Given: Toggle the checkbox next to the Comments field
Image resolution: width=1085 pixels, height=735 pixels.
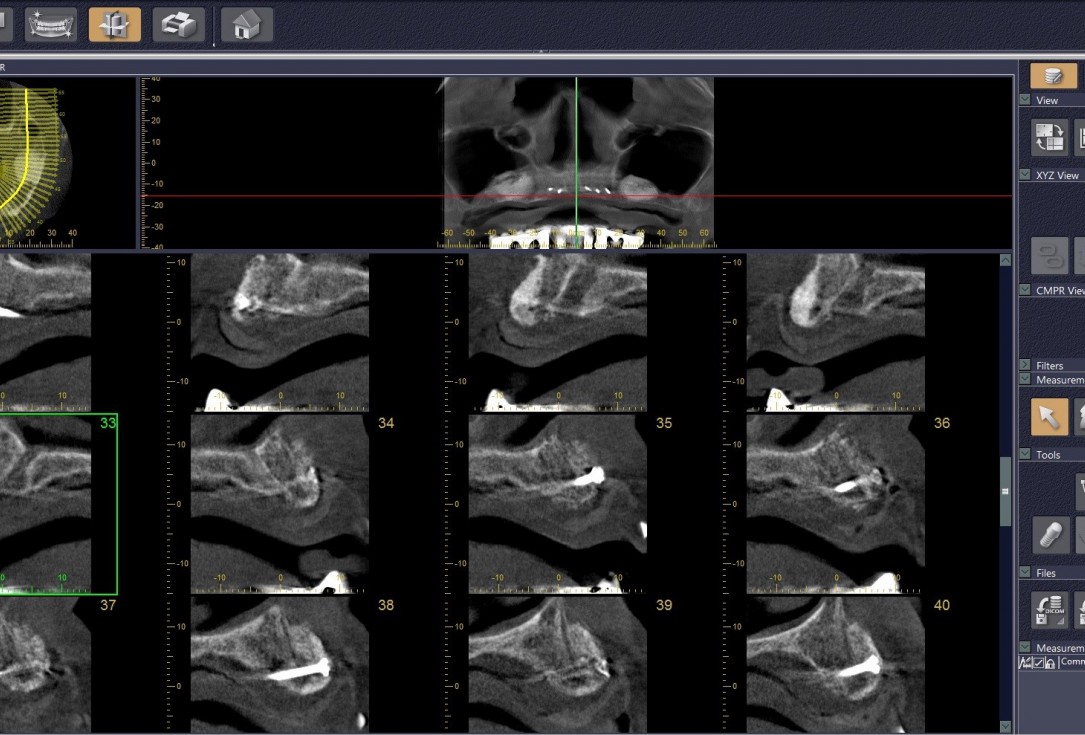Looking at the screenshot, I should tap(1039, 663).
